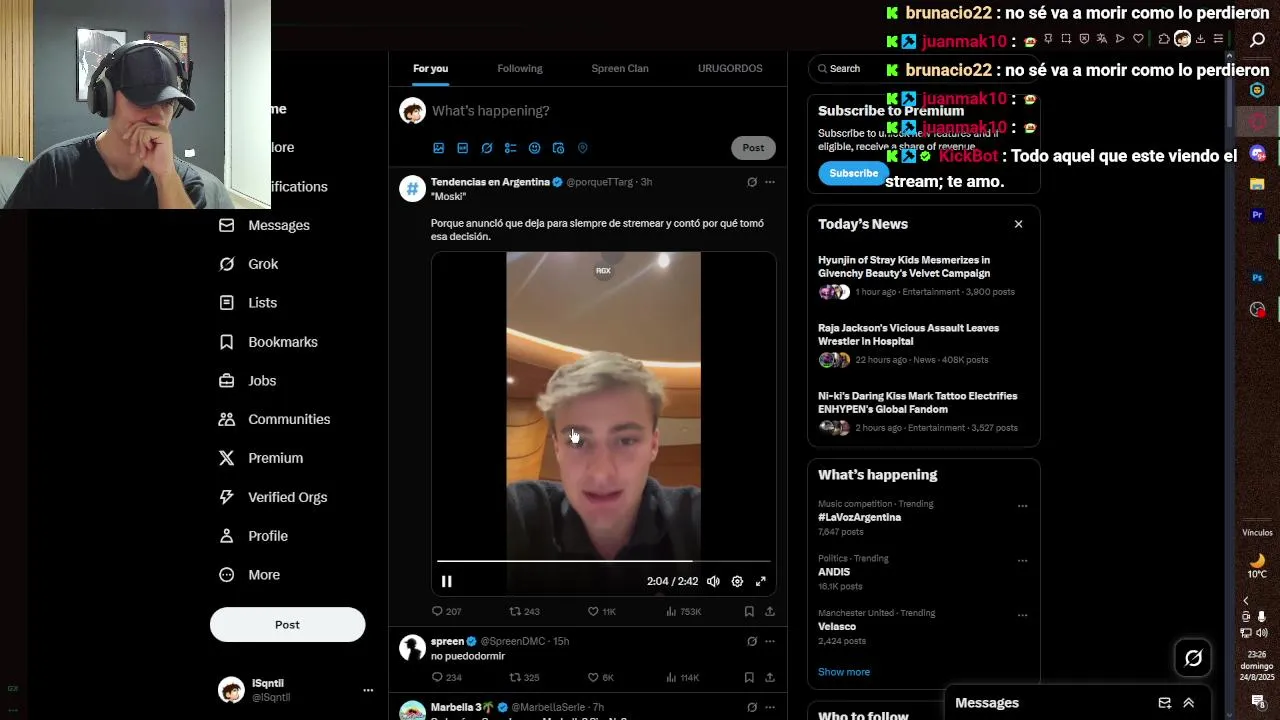Open Grok floating button near Messages

tap(1193, 658)
